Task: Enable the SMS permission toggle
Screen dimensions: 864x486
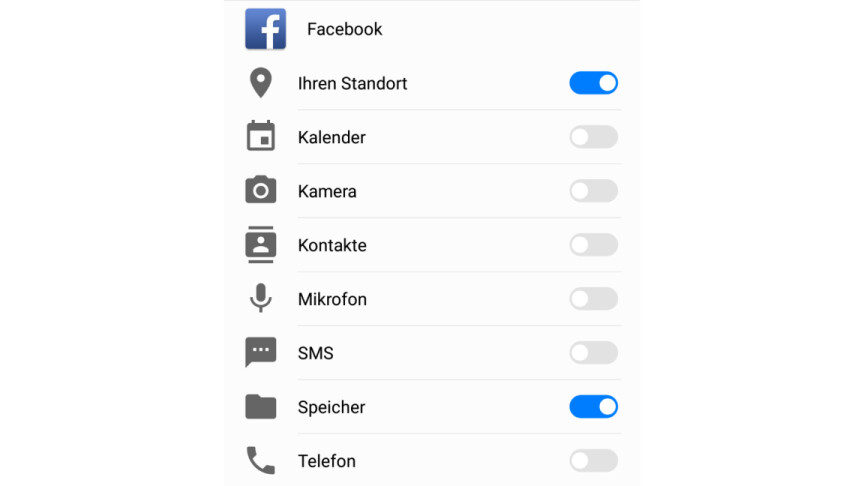Action: tap(593, 353)
